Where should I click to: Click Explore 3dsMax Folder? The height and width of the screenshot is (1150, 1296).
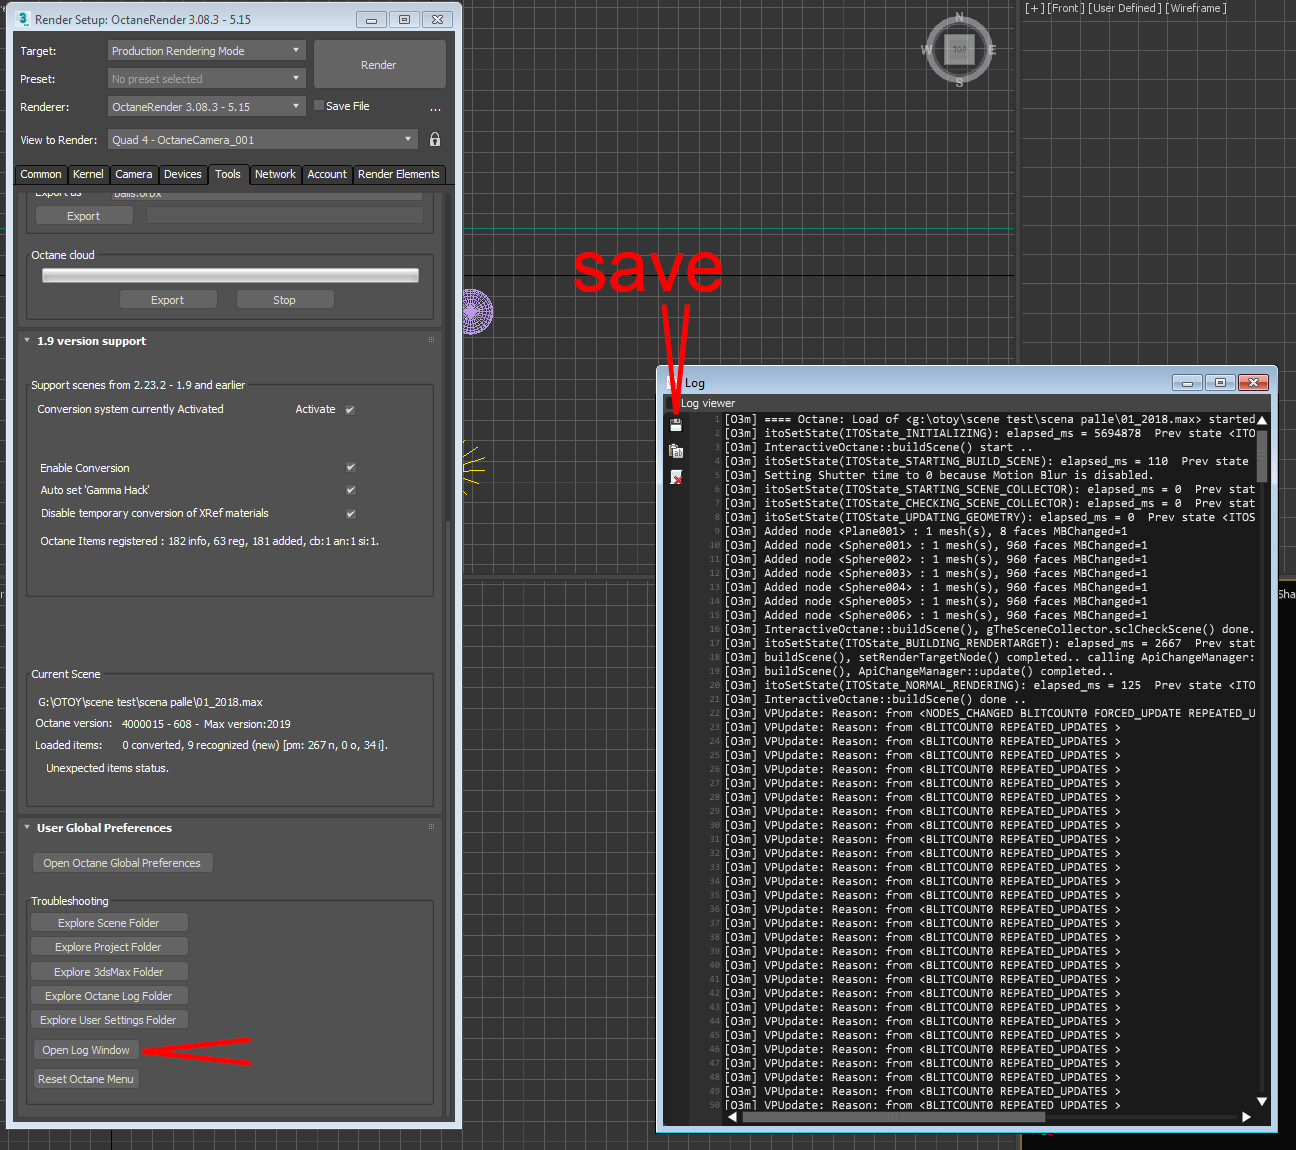(109, 972)
